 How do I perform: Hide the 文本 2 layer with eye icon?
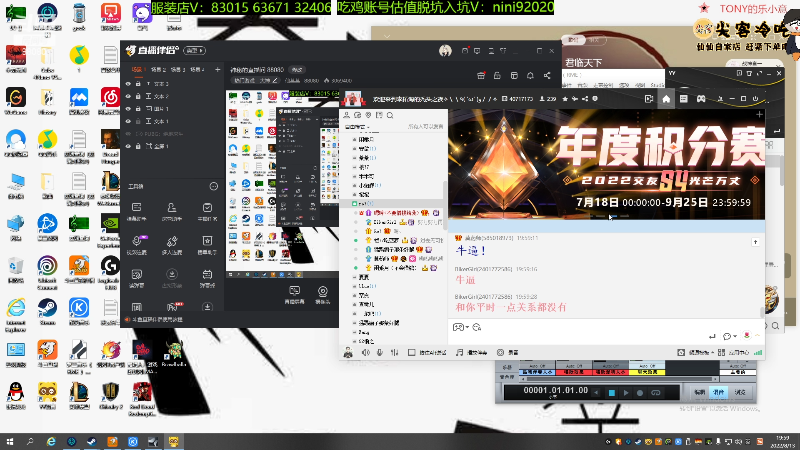click(128, 96)
